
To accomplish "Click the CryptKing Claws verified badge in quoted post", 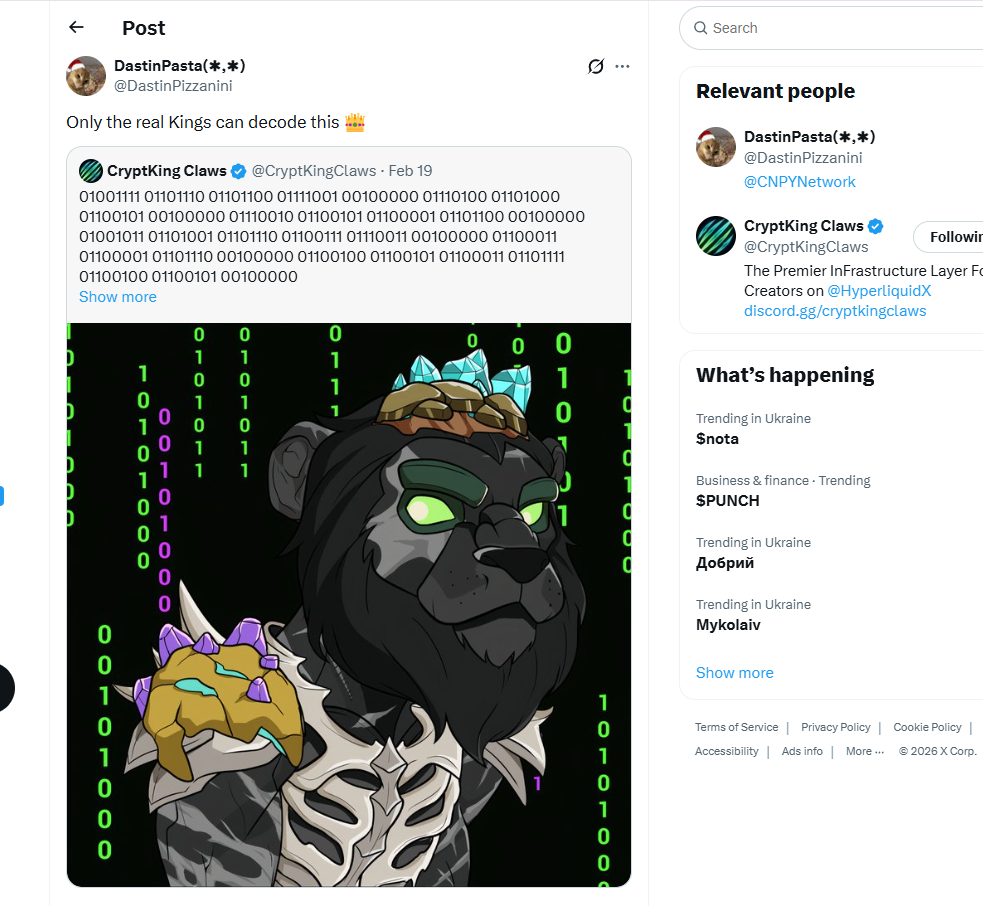I will [239, 171].
